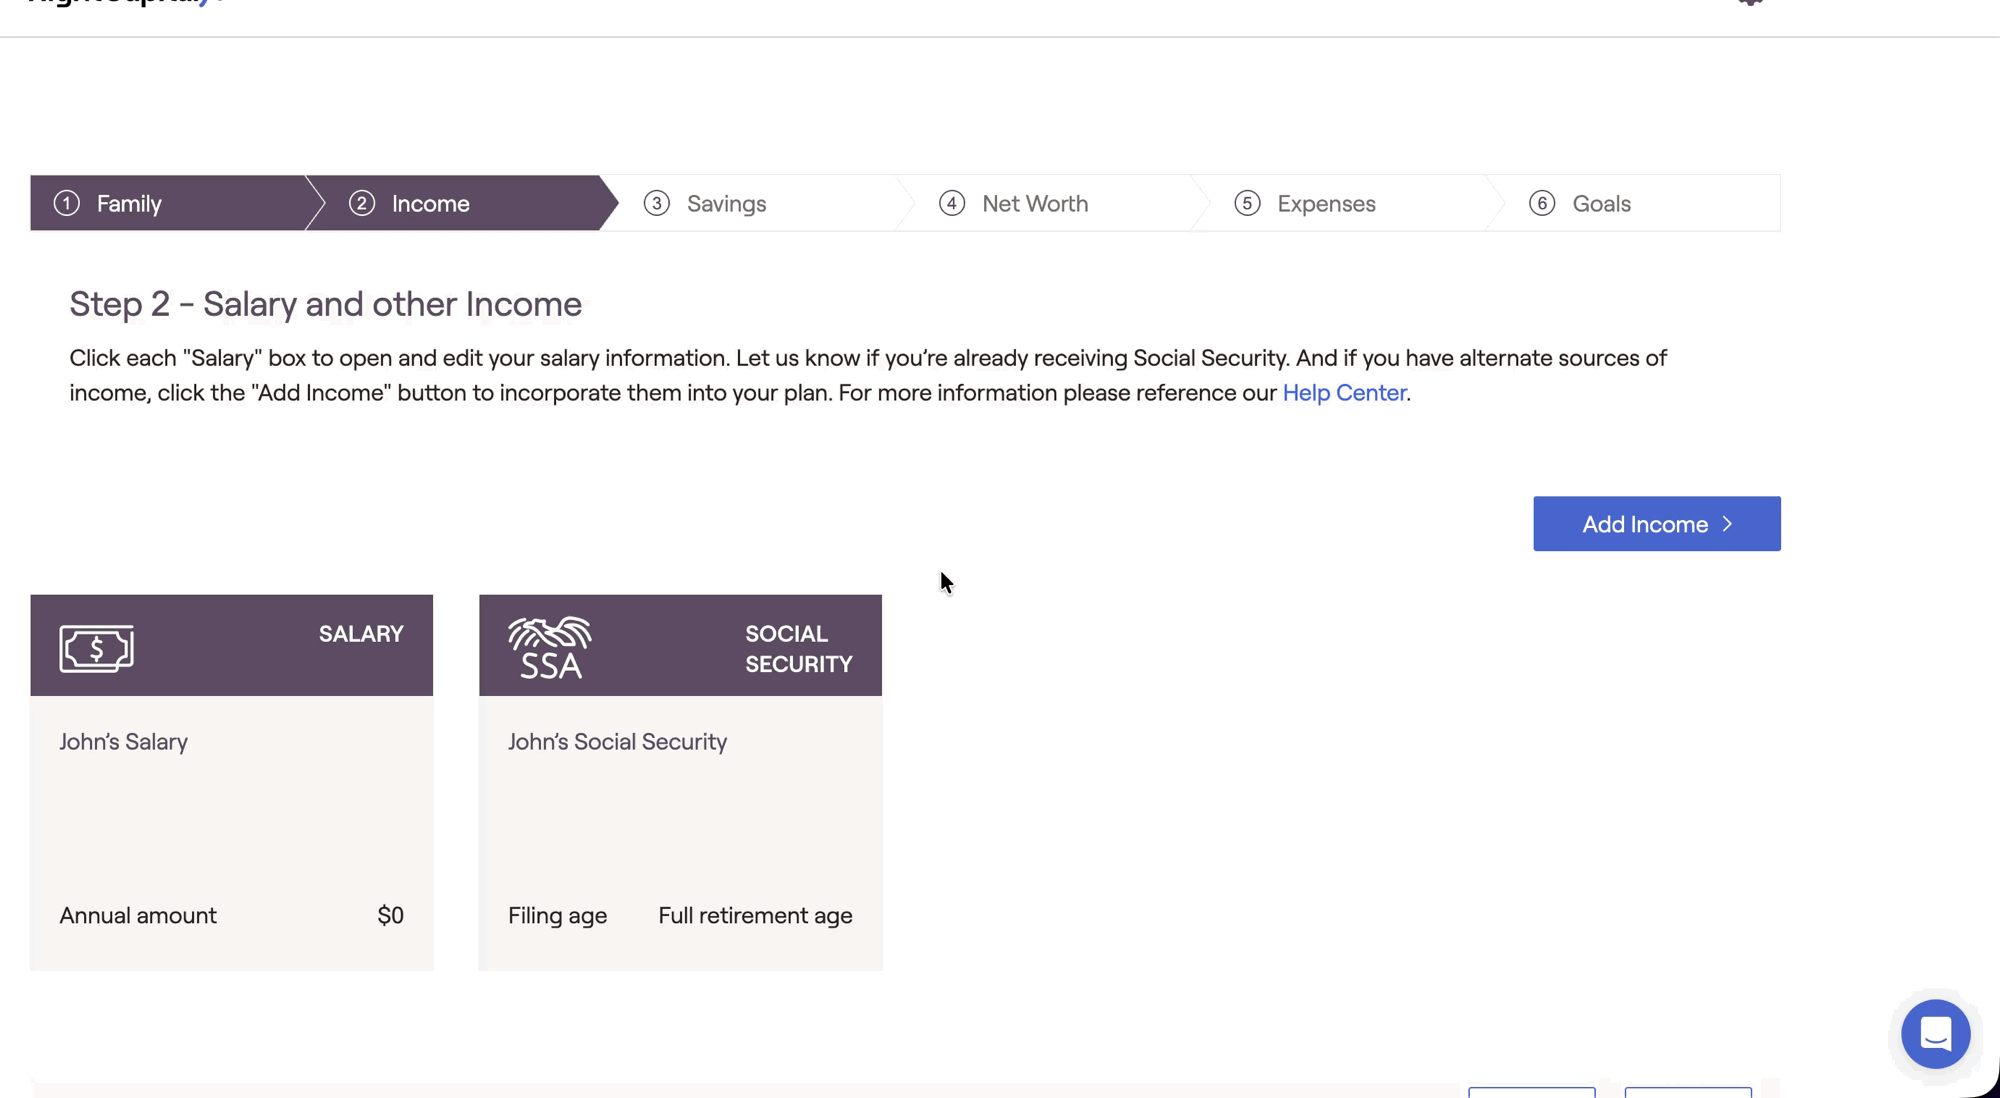The height and width of the screenshot is (1098, 2000).
Task: Open the chat support bubble
Action: point(1935,1033)
